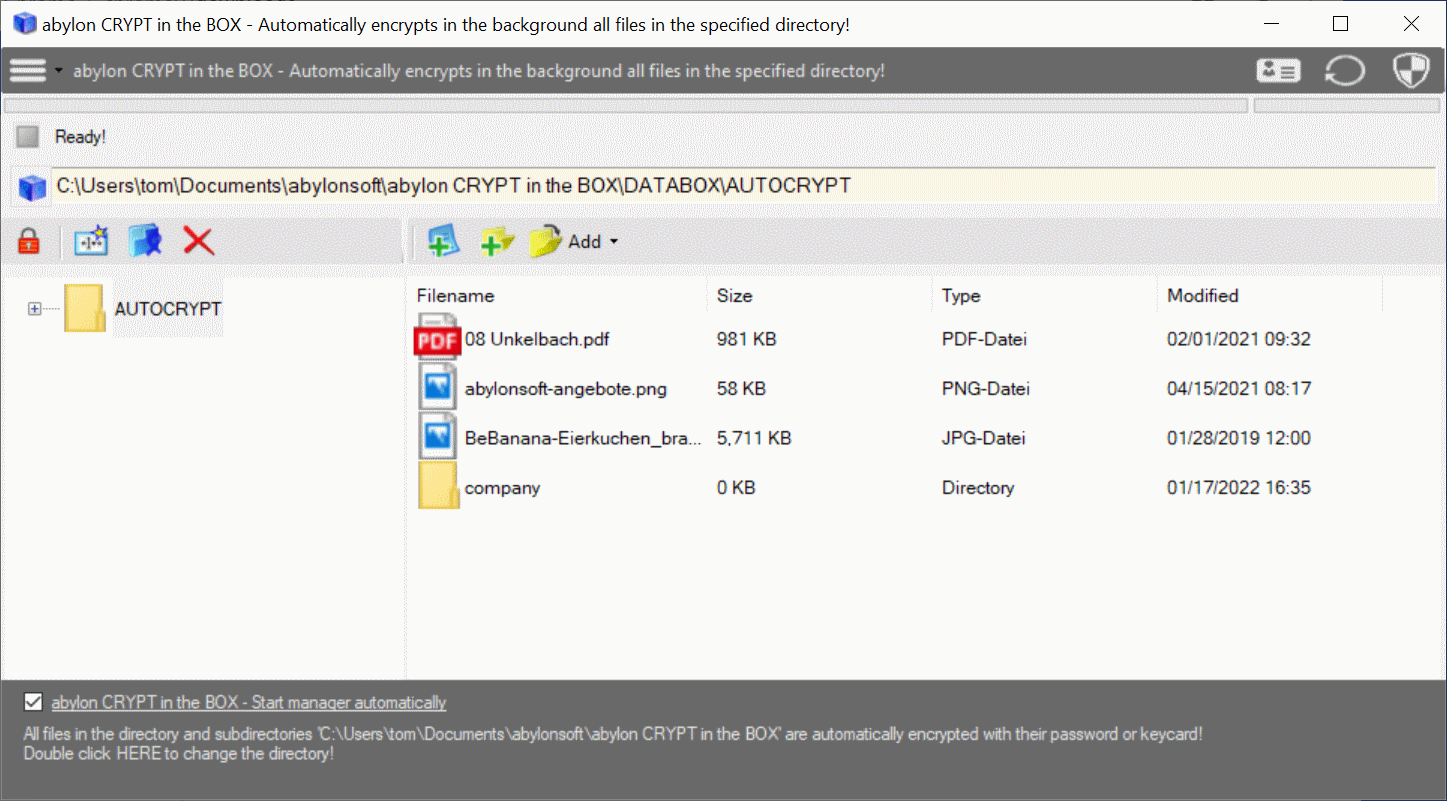The height and width of the screenshot is (801, 1447).
Task: Click the 58 KB size cell
Action: (x=741, y=388)
